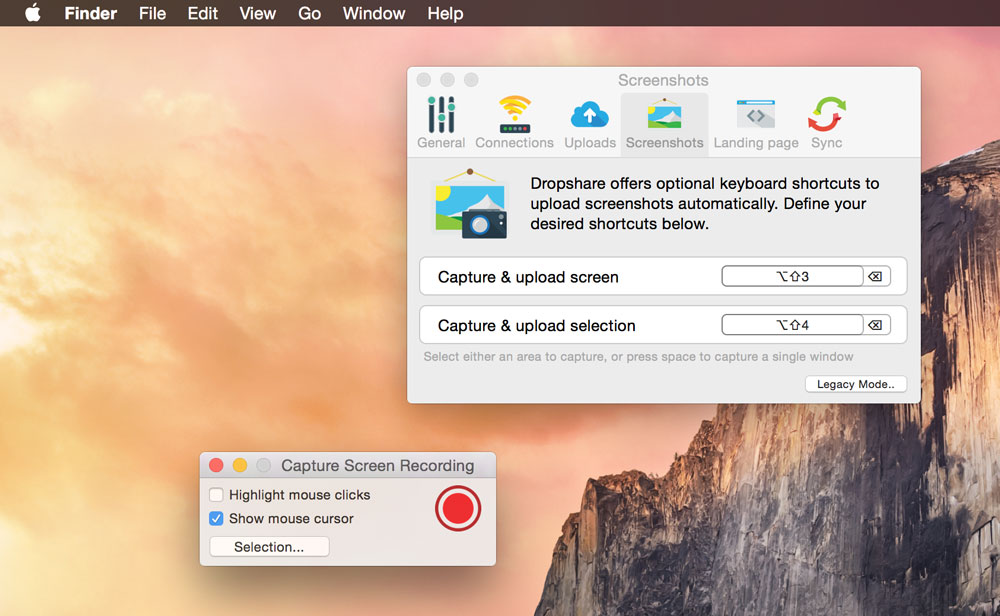Click the Screenshots window title text
The height and width of the screenshot is (616, 1000).
(663, 80)
